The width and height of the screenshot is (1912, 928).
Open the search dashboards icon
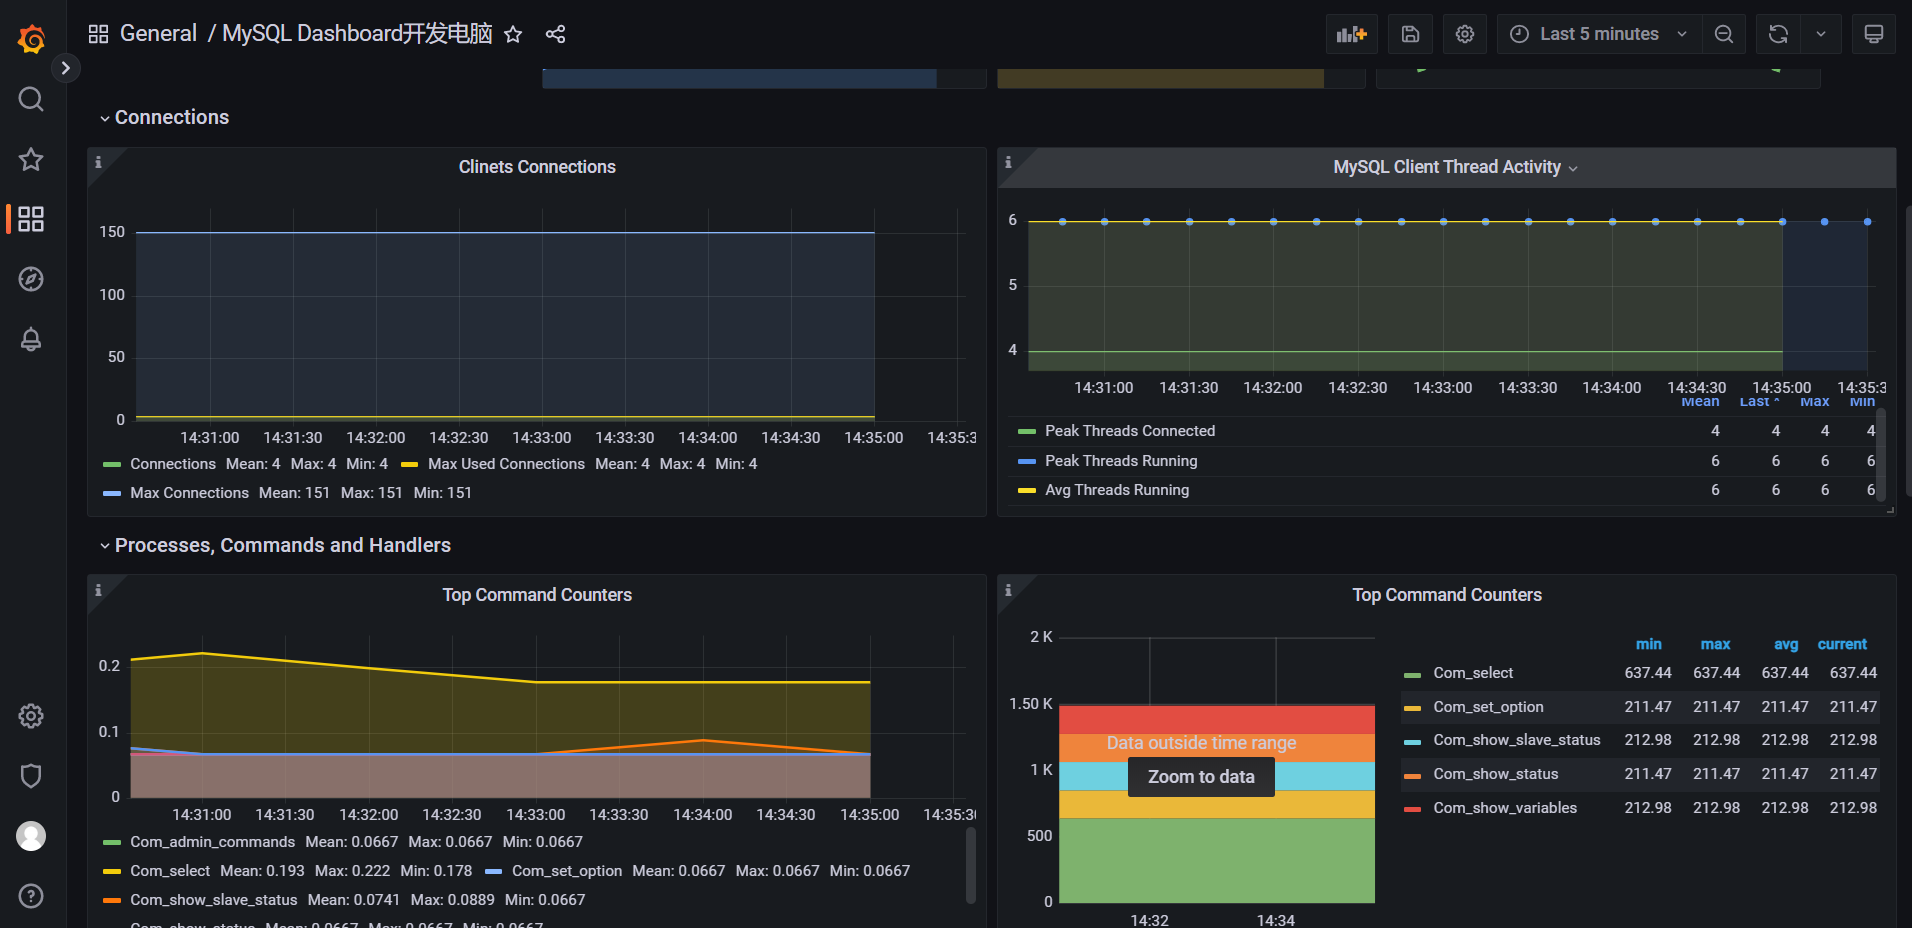[x=31, y=99]
